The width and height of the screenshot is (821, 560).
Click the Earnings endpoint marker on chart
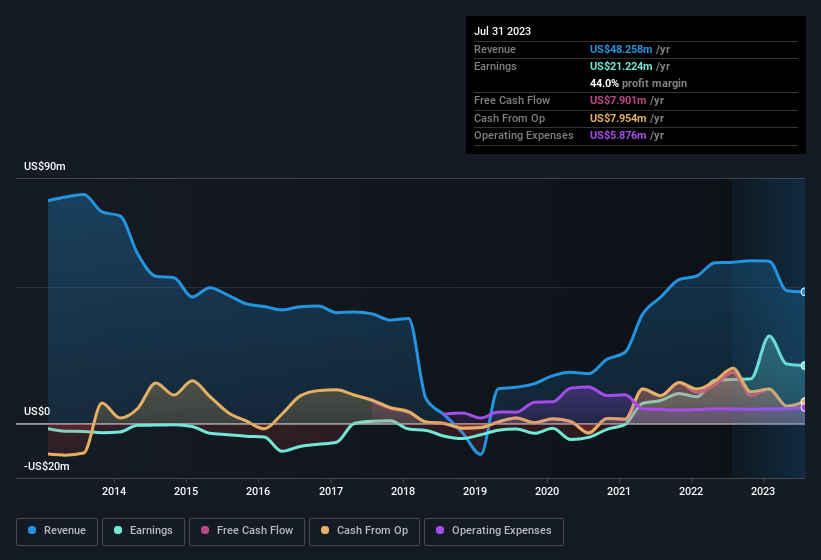click(x=804, y=365)
